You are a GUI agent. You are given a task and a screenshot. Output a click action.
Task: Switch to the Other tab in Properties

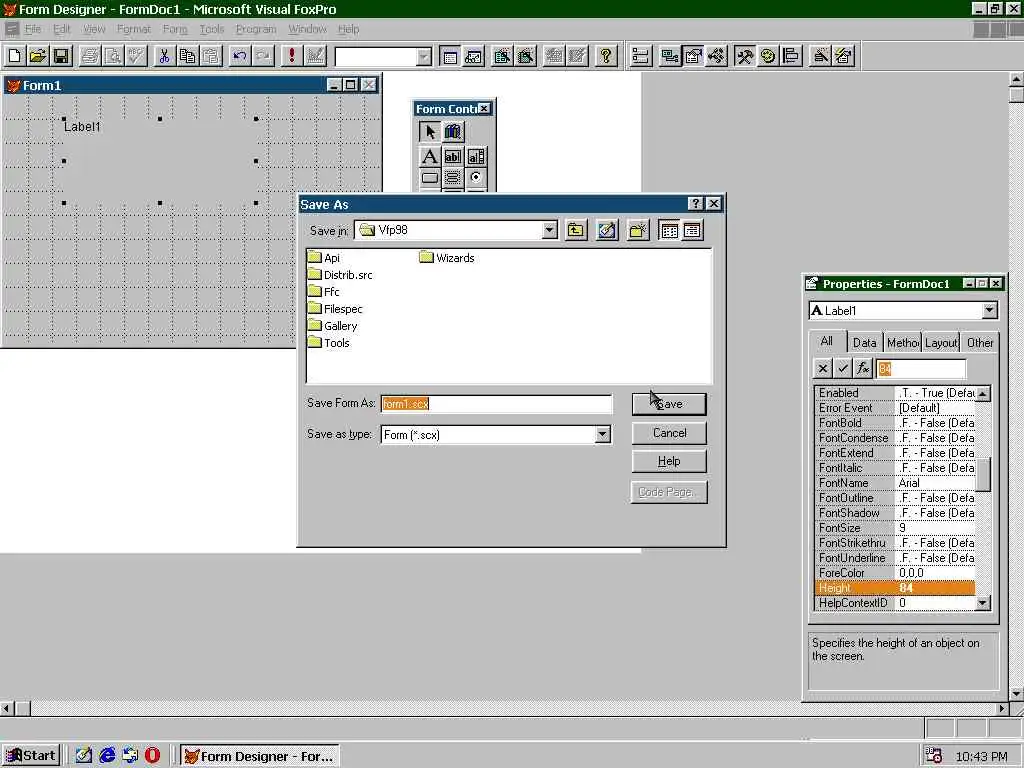(980, 343)
